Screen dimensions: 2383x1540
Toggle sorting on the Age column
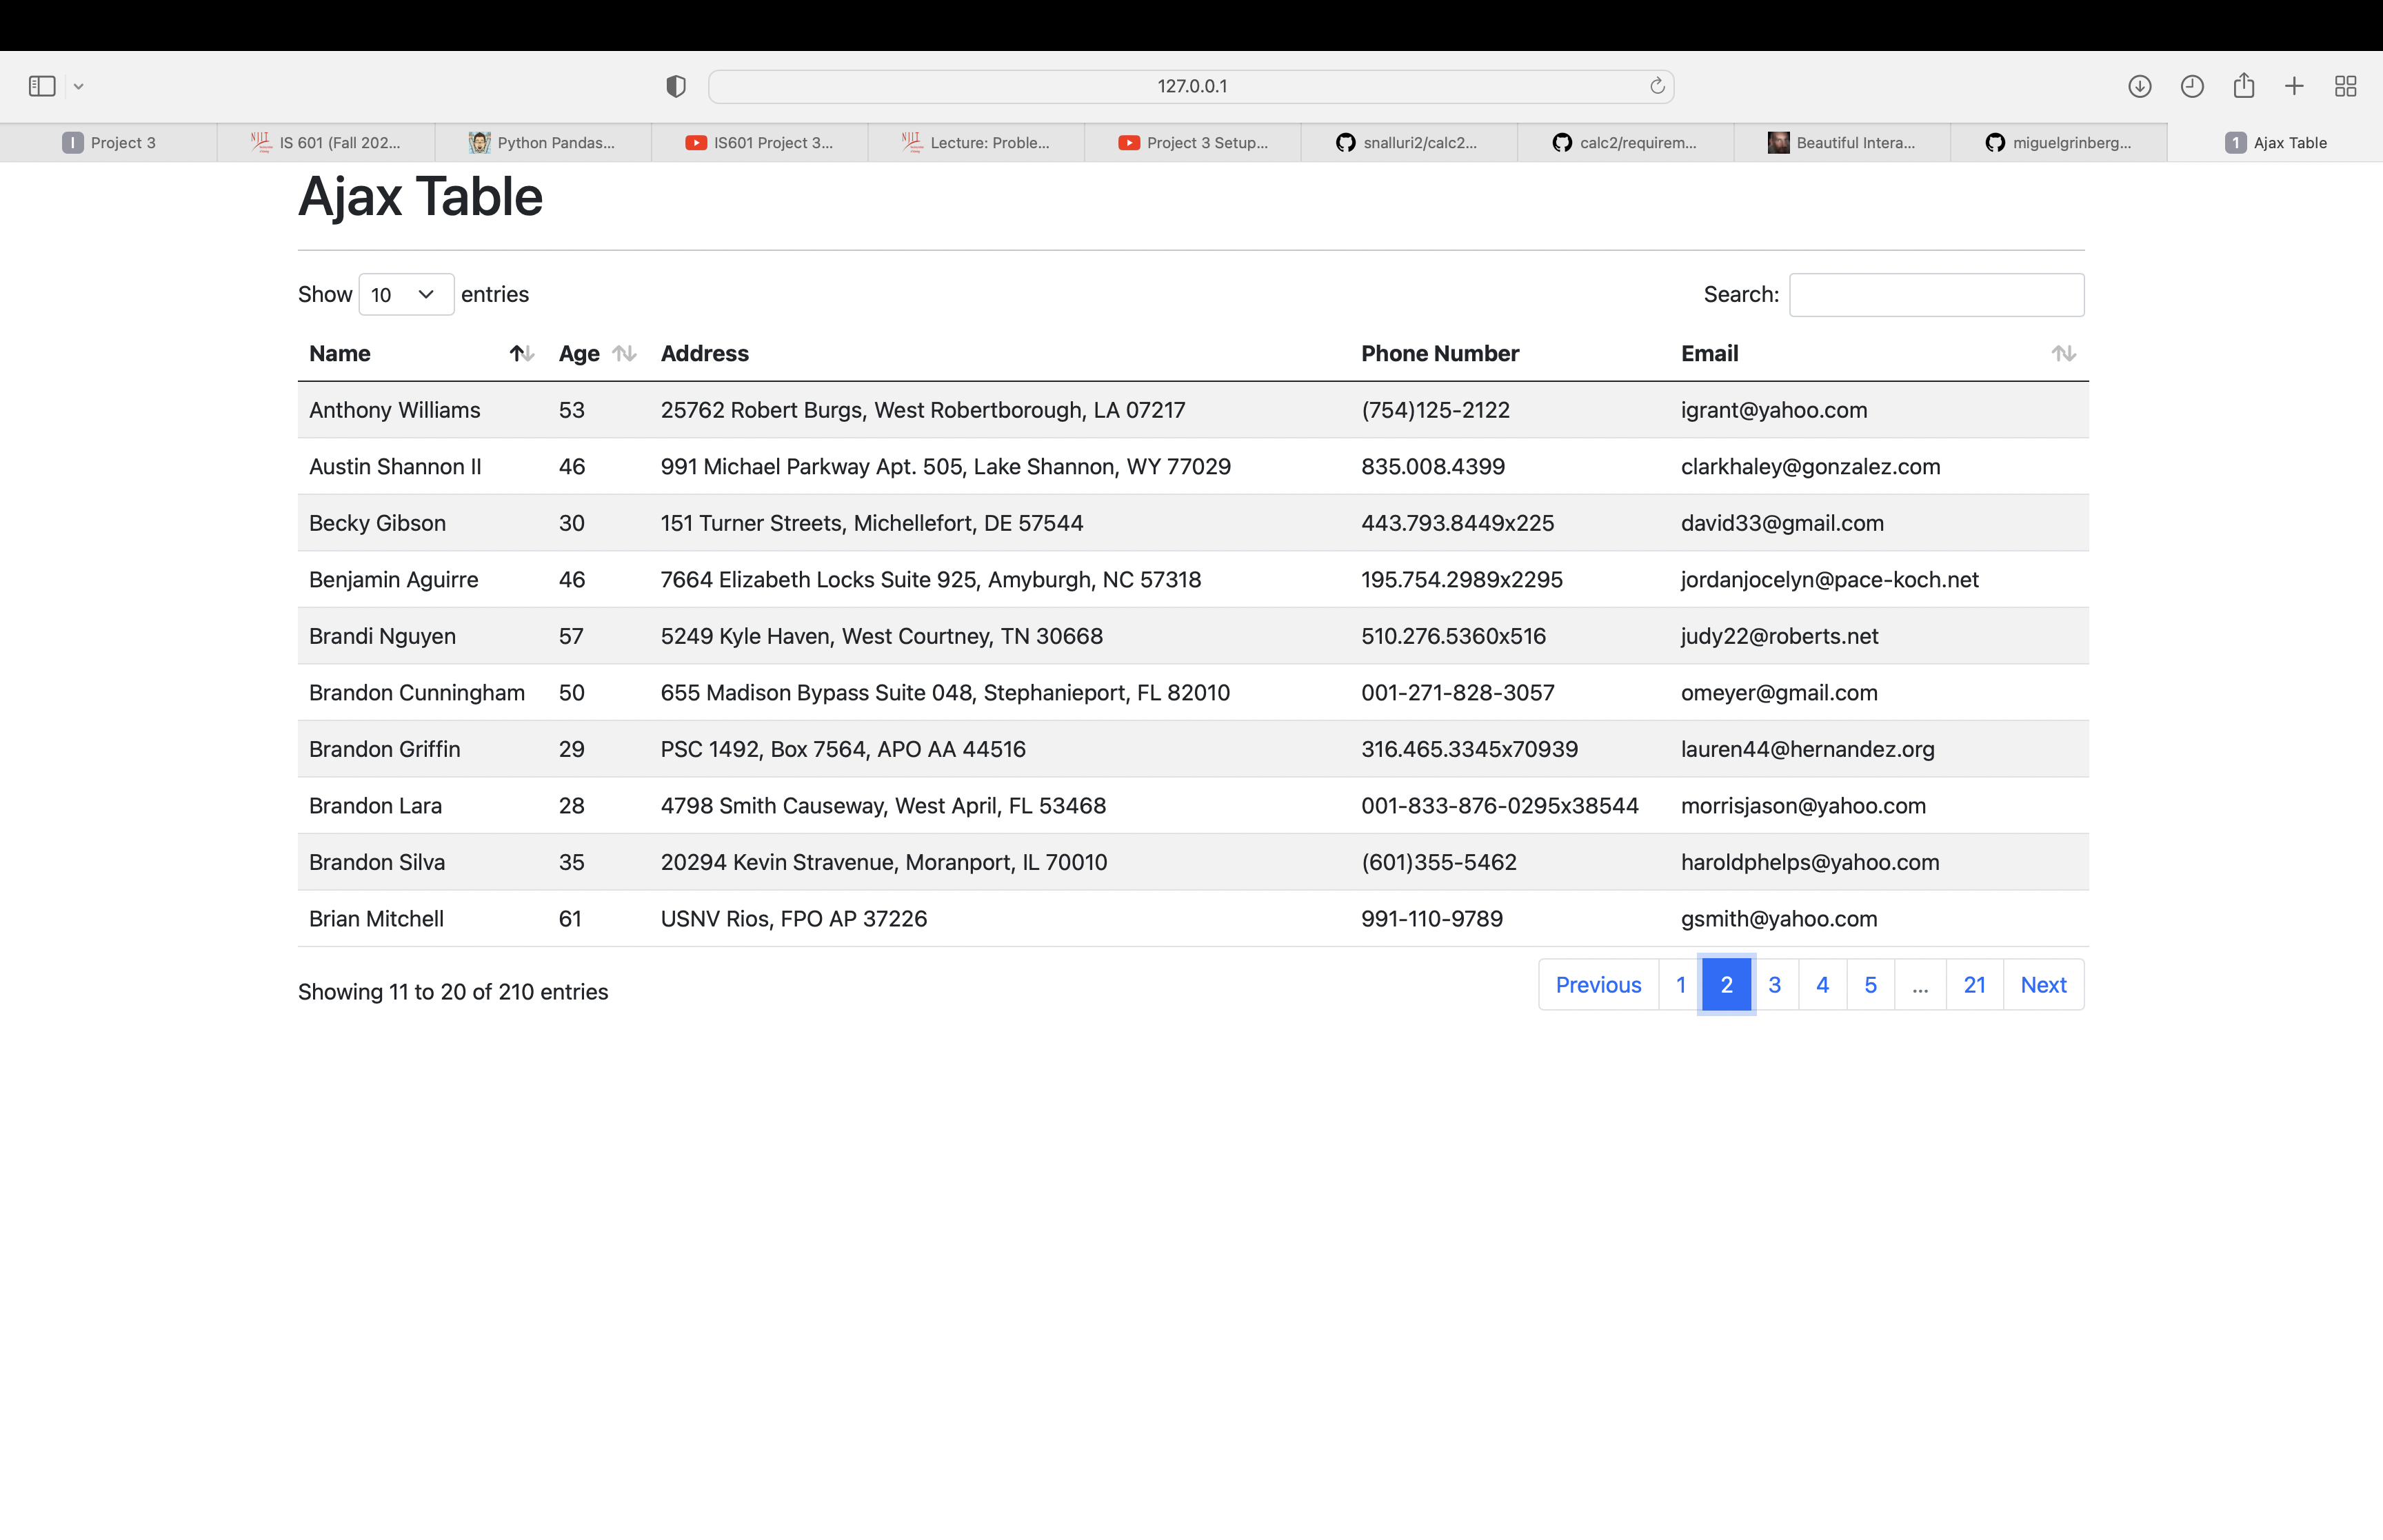click(624, 353)
